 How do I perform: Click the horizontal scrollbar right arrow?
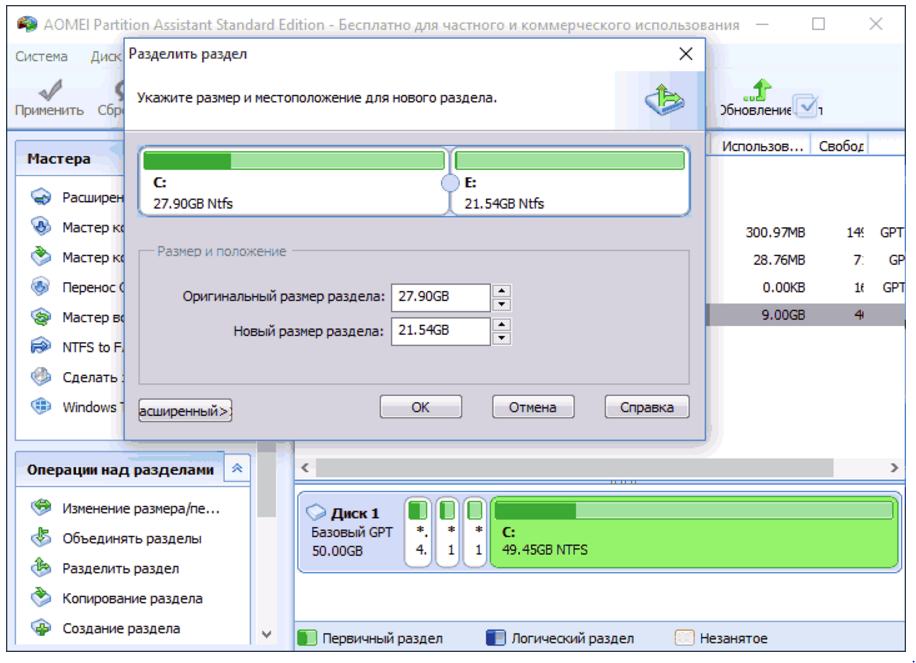[894, 468]
